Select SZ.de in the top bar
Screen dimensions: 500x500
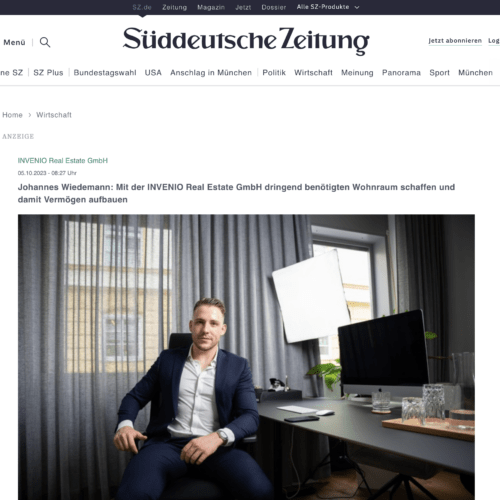[142, 7]
